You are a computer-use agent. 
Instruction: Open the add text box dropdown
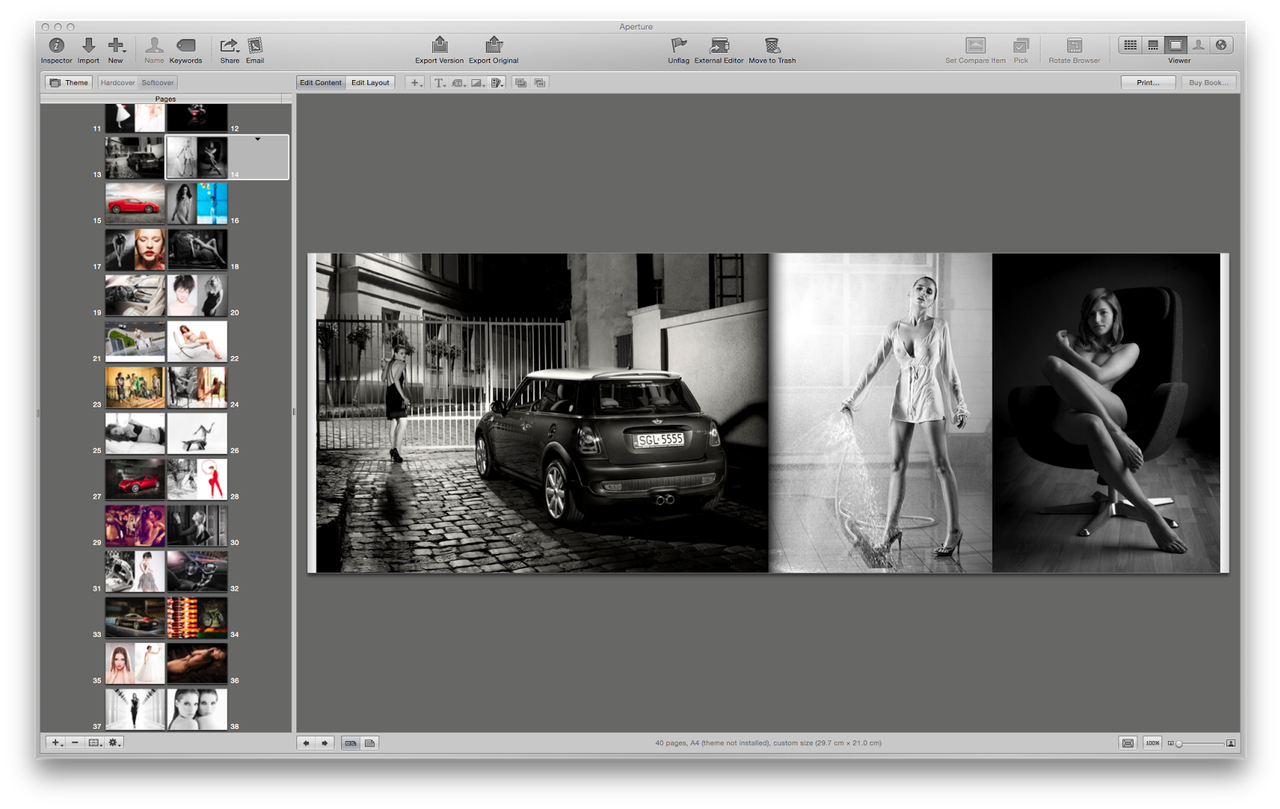pyautogui.click(x=440, y=82)
